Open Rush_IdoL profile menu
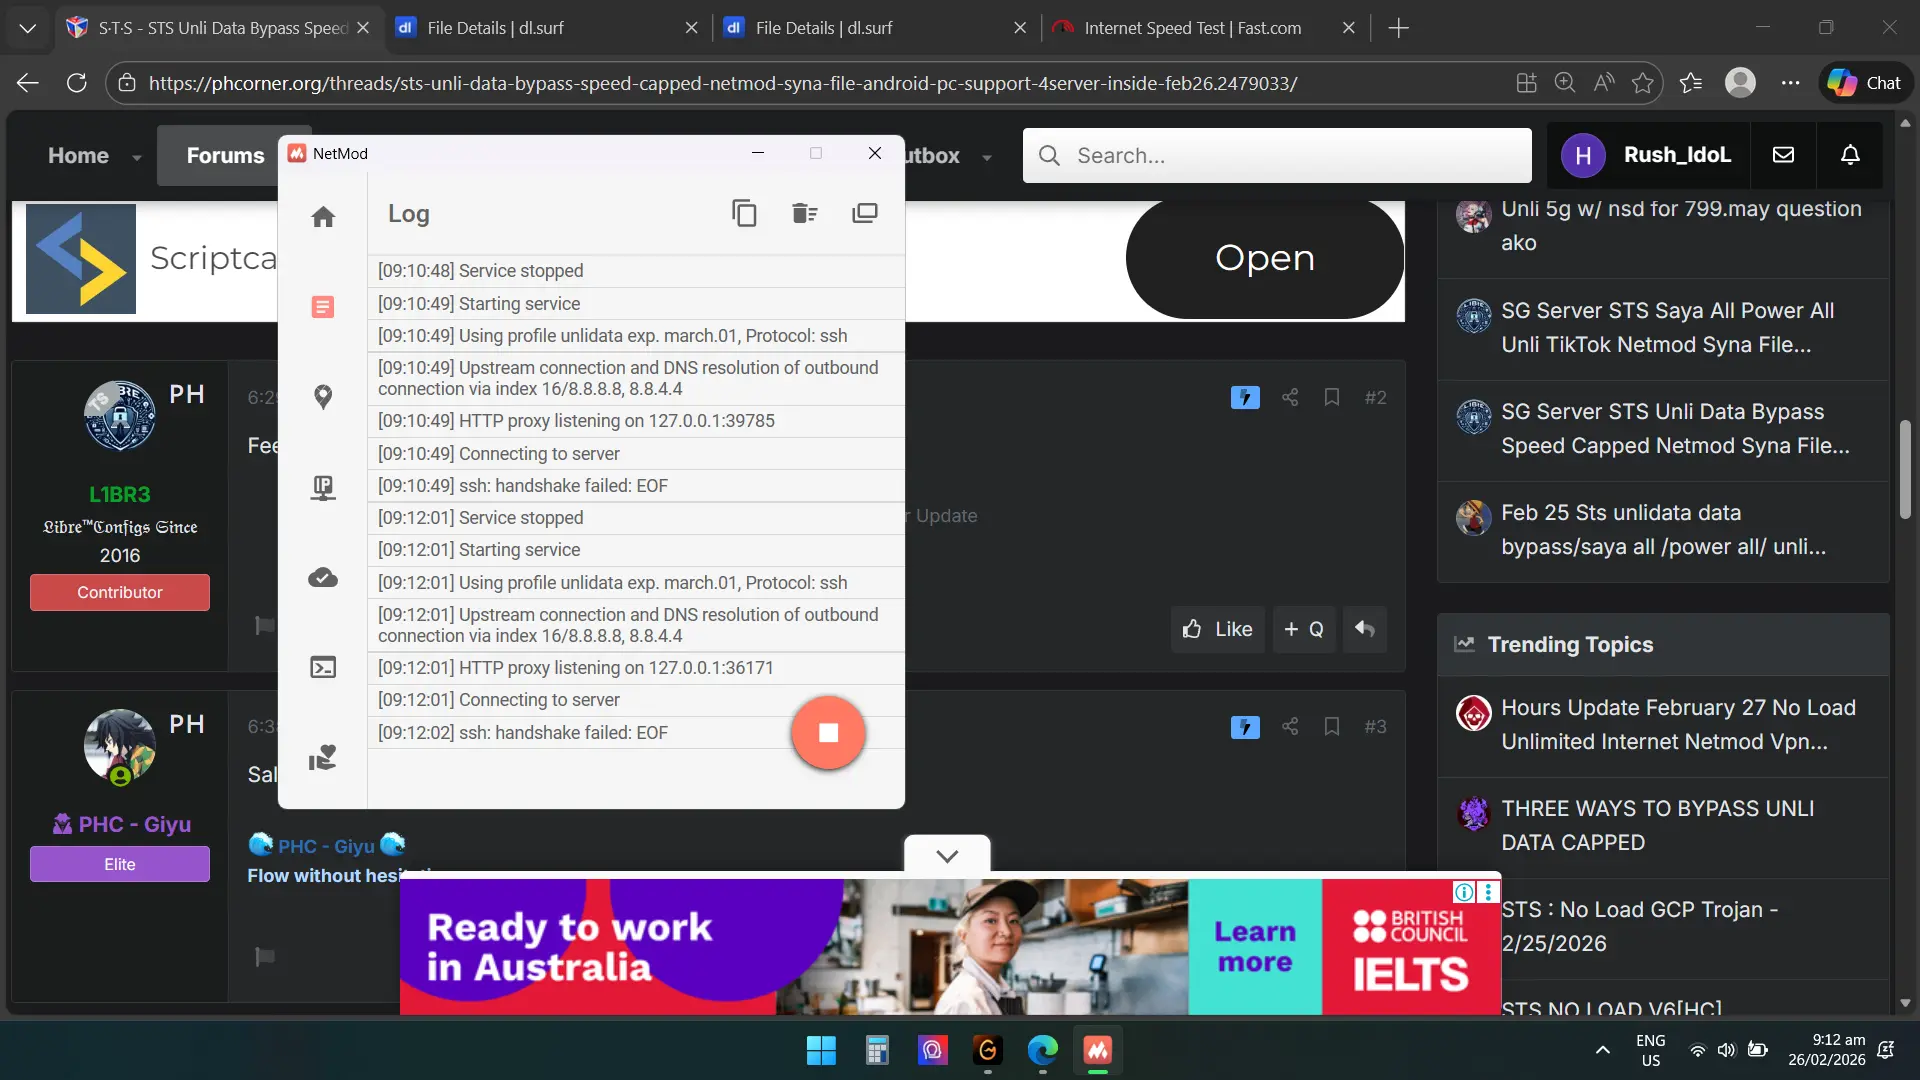Viewport: 1920px width, 1080px height. coord(1648,155)
